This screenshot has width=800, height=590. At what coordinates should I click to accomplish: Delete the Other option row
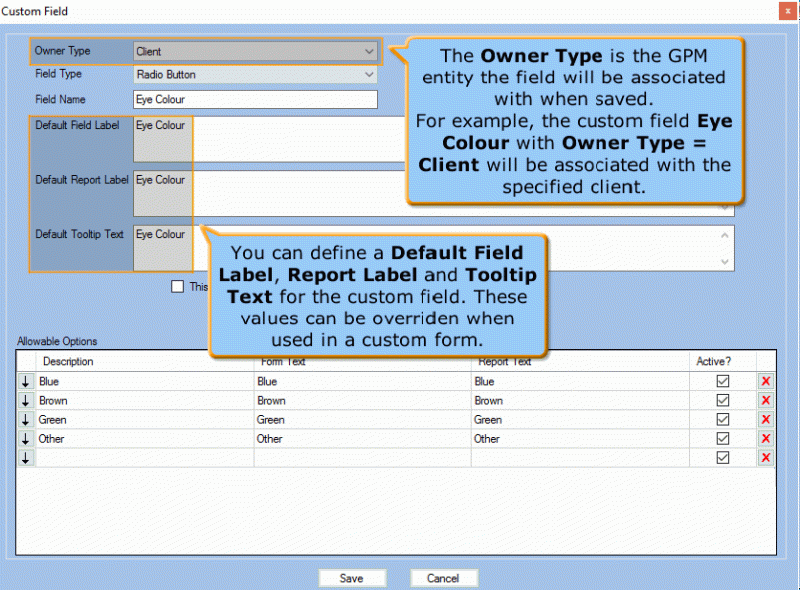[766, 438]
